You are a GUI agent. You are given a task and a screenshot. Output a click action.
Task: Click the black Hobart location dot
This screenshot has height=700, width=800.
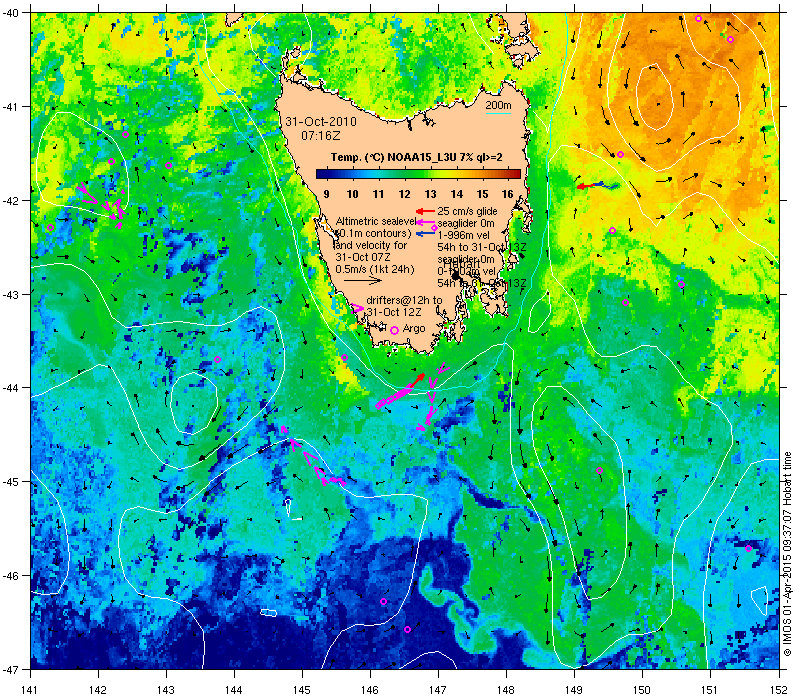coord(456,276)
